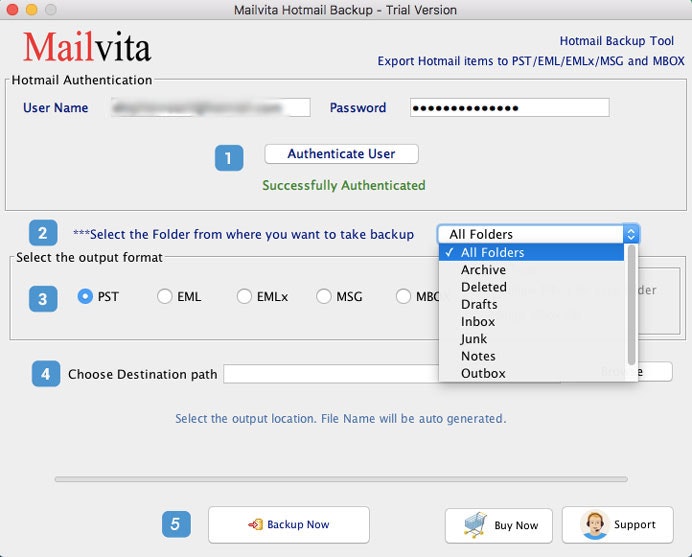The height and width of the screenshot is (557, 692).
Task: Click the Backup Now export icon
Action: coord(255,524)
